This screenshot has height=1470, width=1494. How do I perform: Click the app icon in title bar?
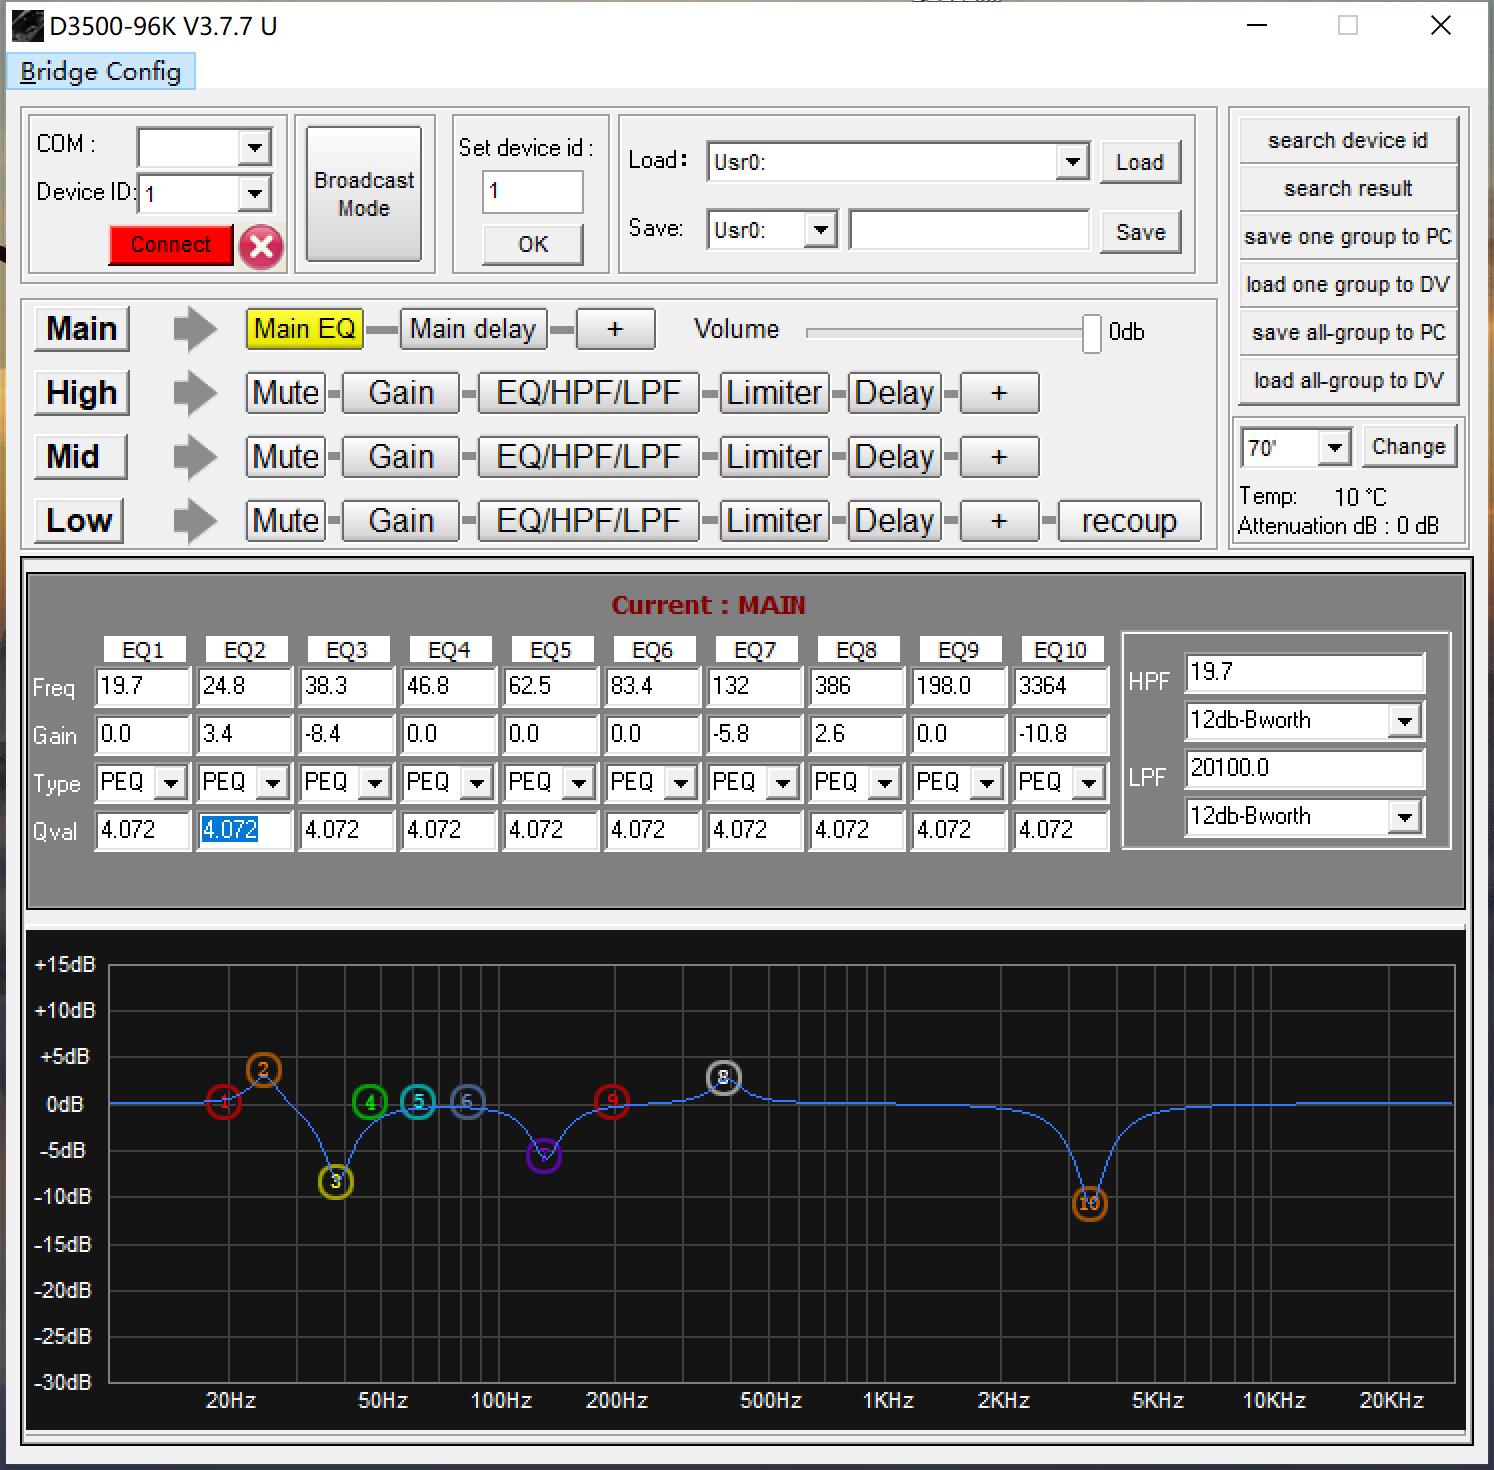coord(27,26)
